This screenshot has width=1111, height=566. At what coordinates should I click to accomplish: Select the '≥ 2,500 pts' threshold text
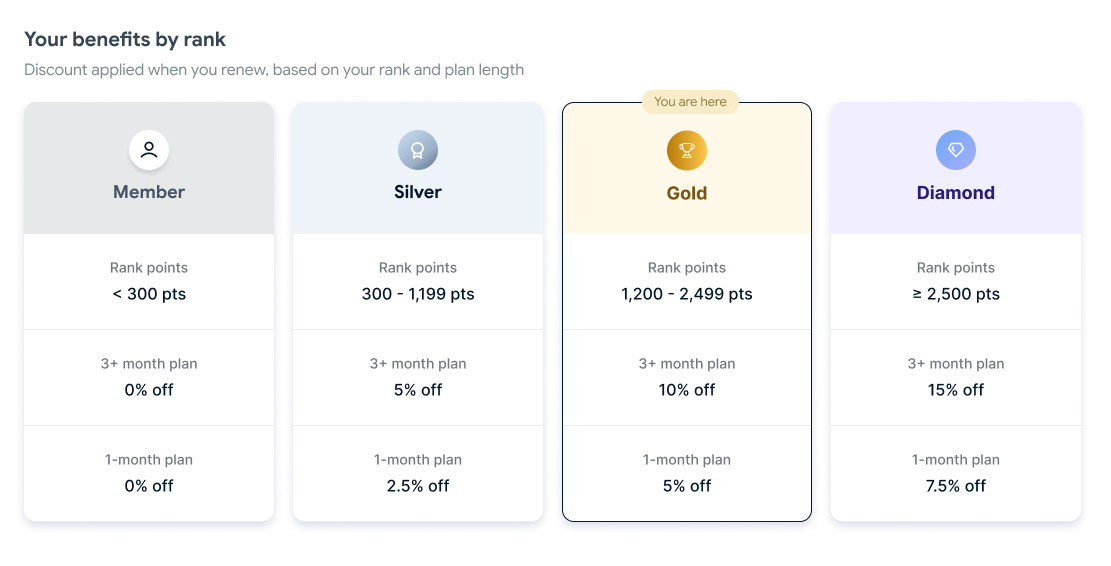click(x=956, y=294)
